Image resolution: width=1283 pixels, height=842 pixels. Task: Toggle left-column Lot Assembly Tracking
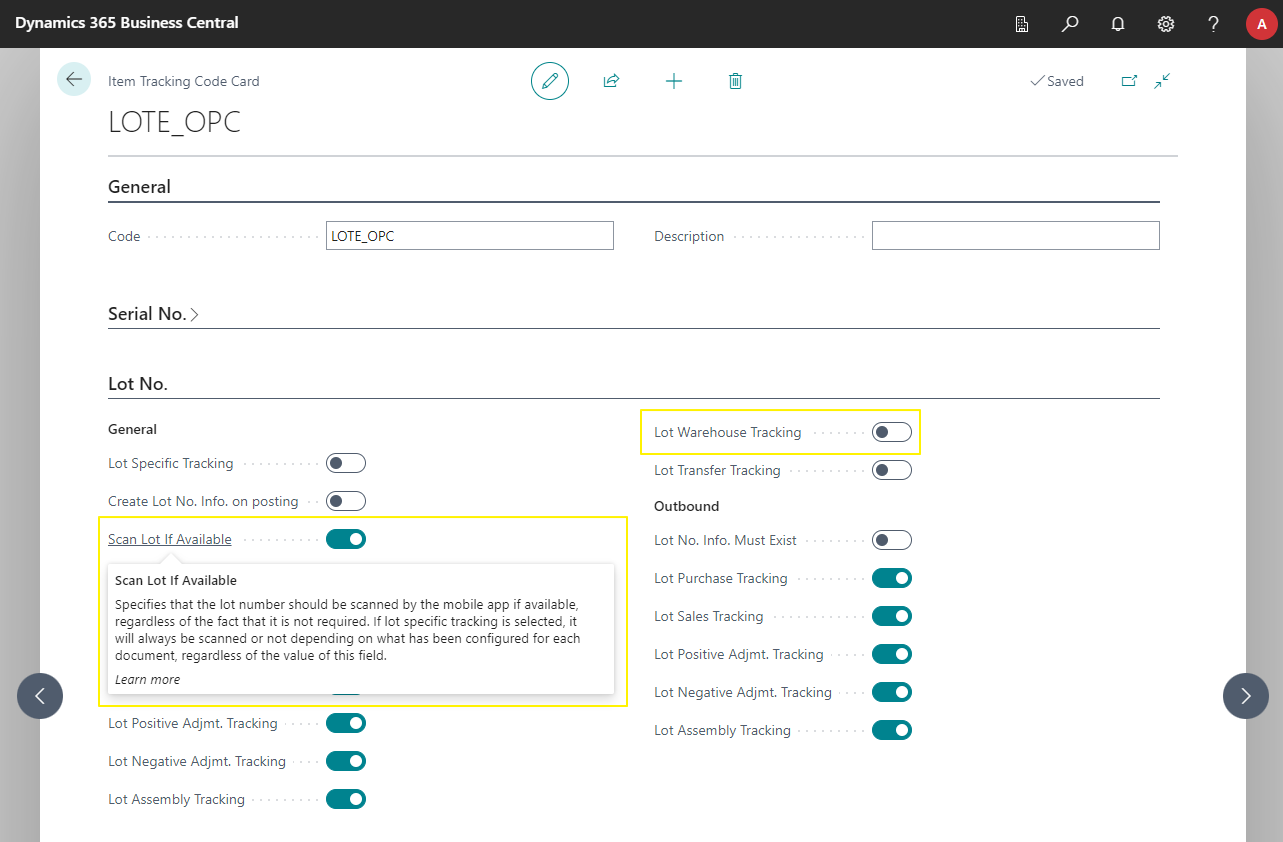pyautogui.click(x=346, y=799)
